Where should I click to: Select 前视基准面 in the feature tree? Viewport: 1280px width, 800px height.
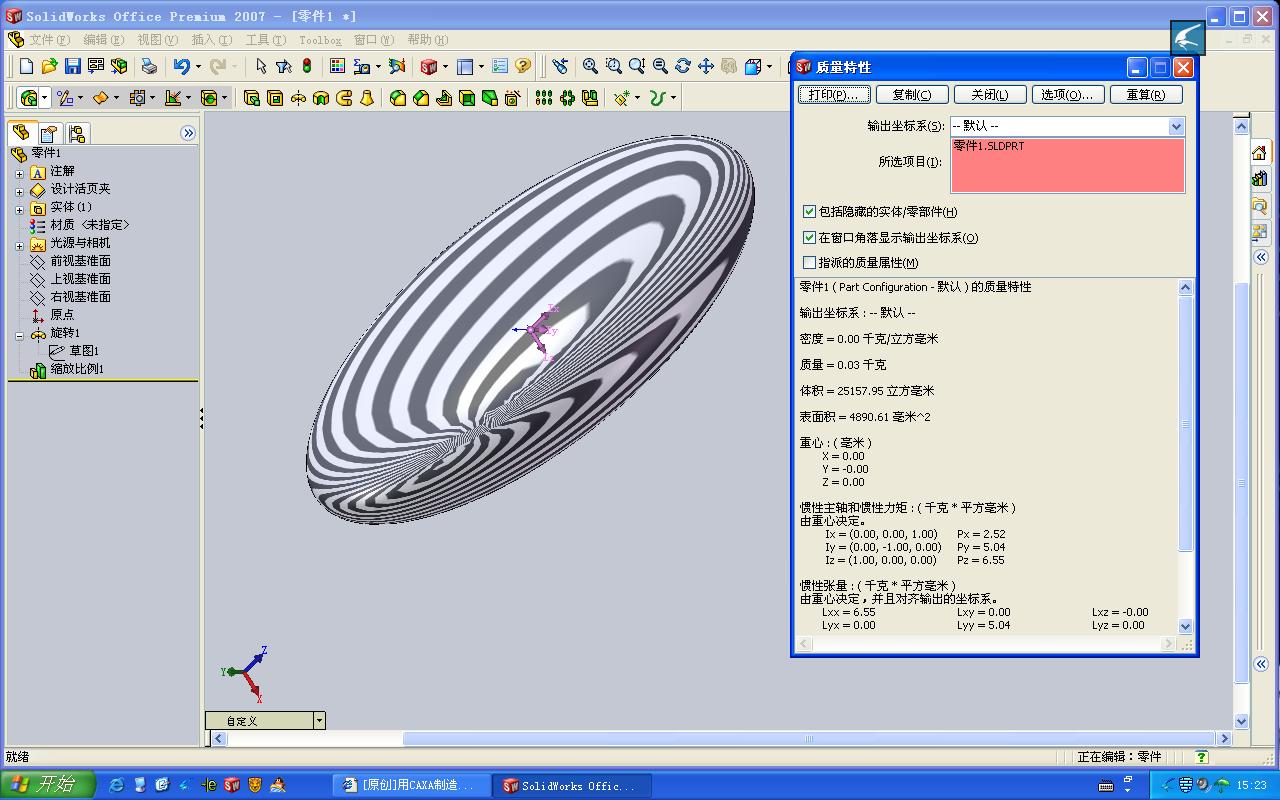(81, 261)
